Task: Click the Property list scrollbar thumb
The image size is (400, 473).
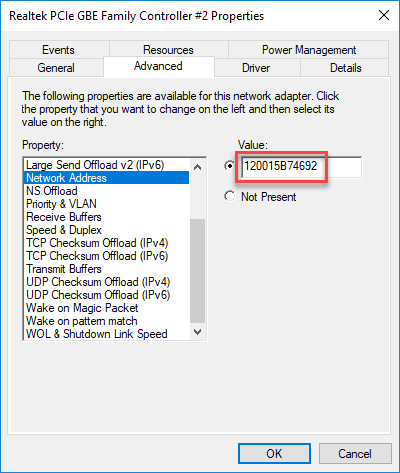Action: [x=197, y=271]
